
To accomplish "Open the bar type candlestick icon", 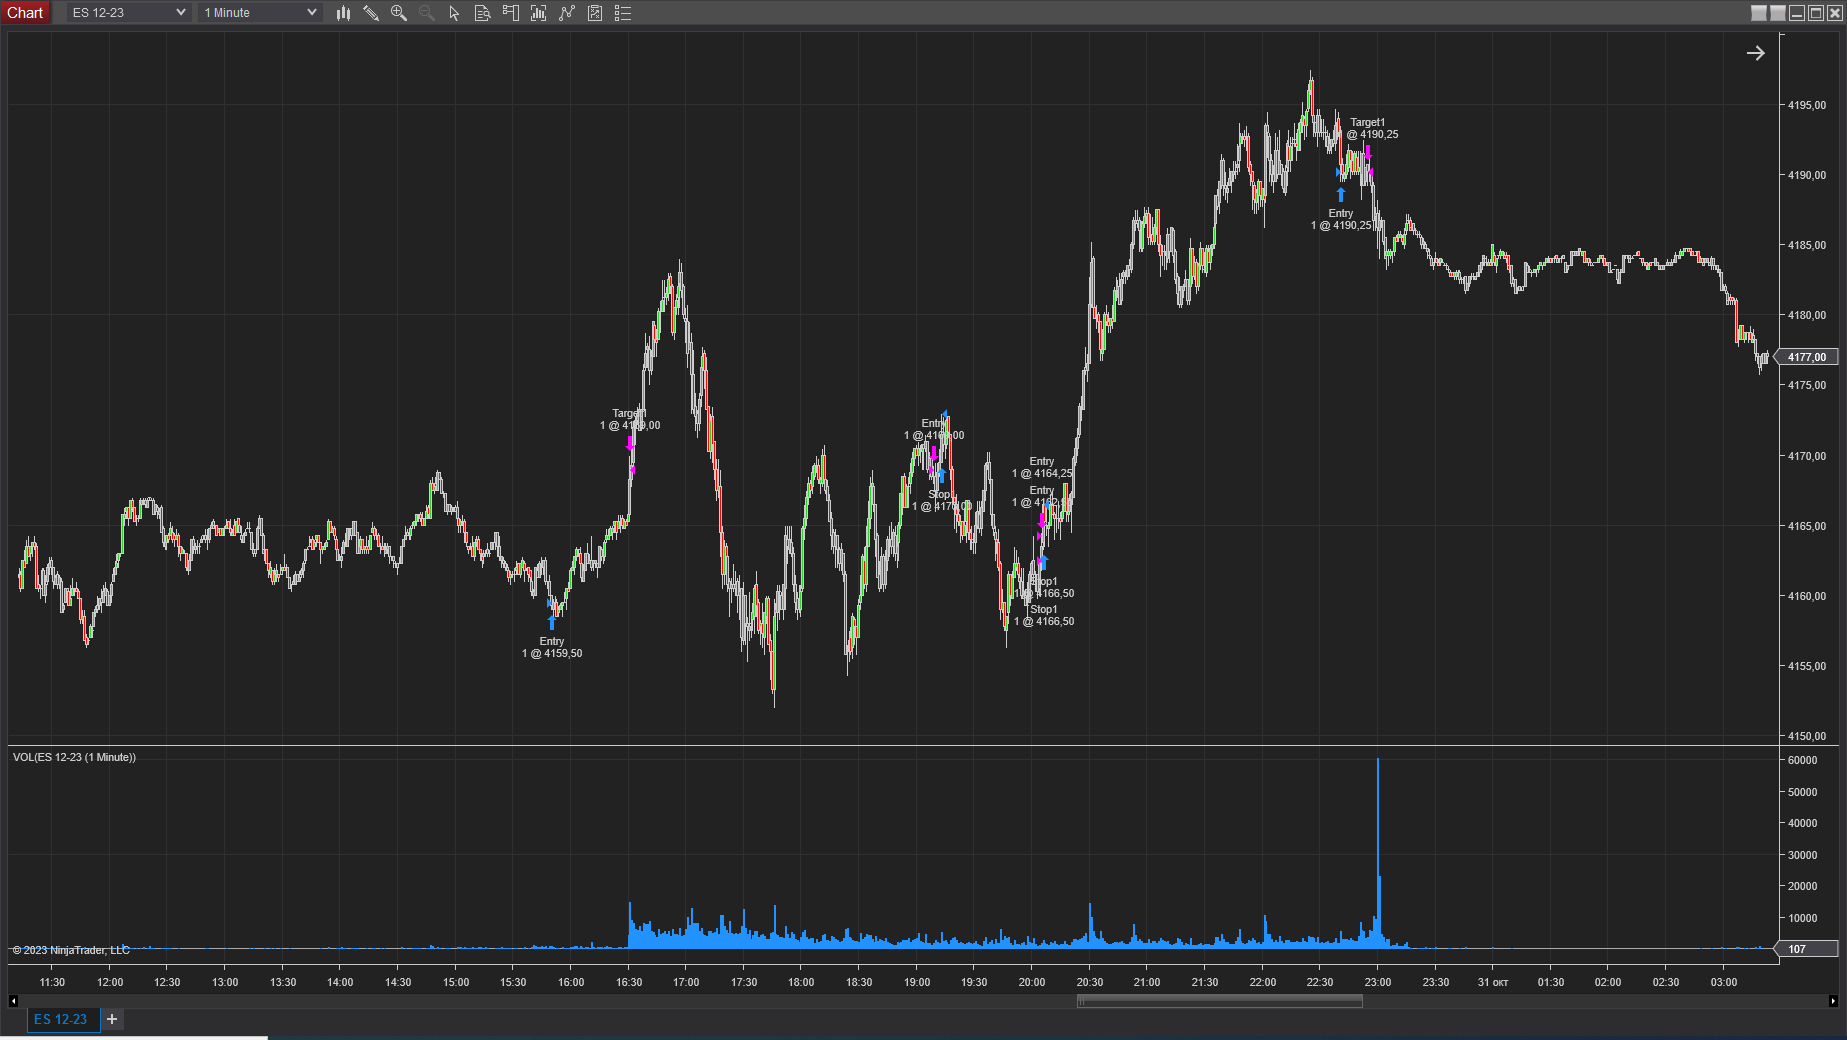I will (x=343, y=13).
